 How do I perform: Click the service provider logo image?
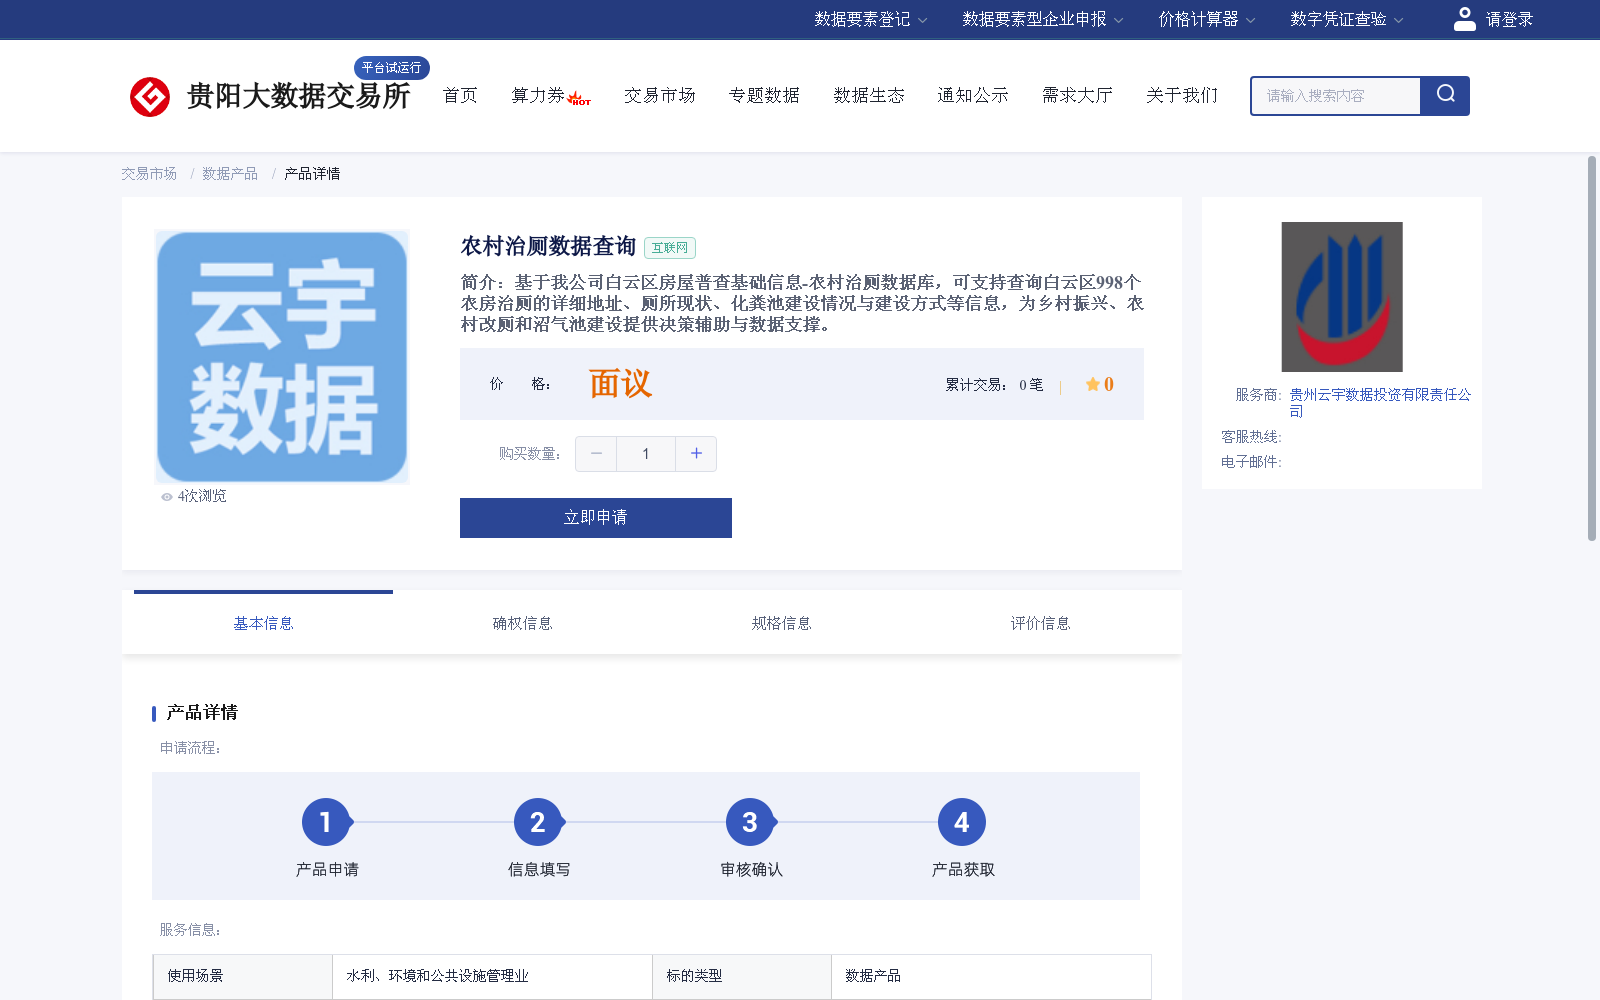(1342, 297)
